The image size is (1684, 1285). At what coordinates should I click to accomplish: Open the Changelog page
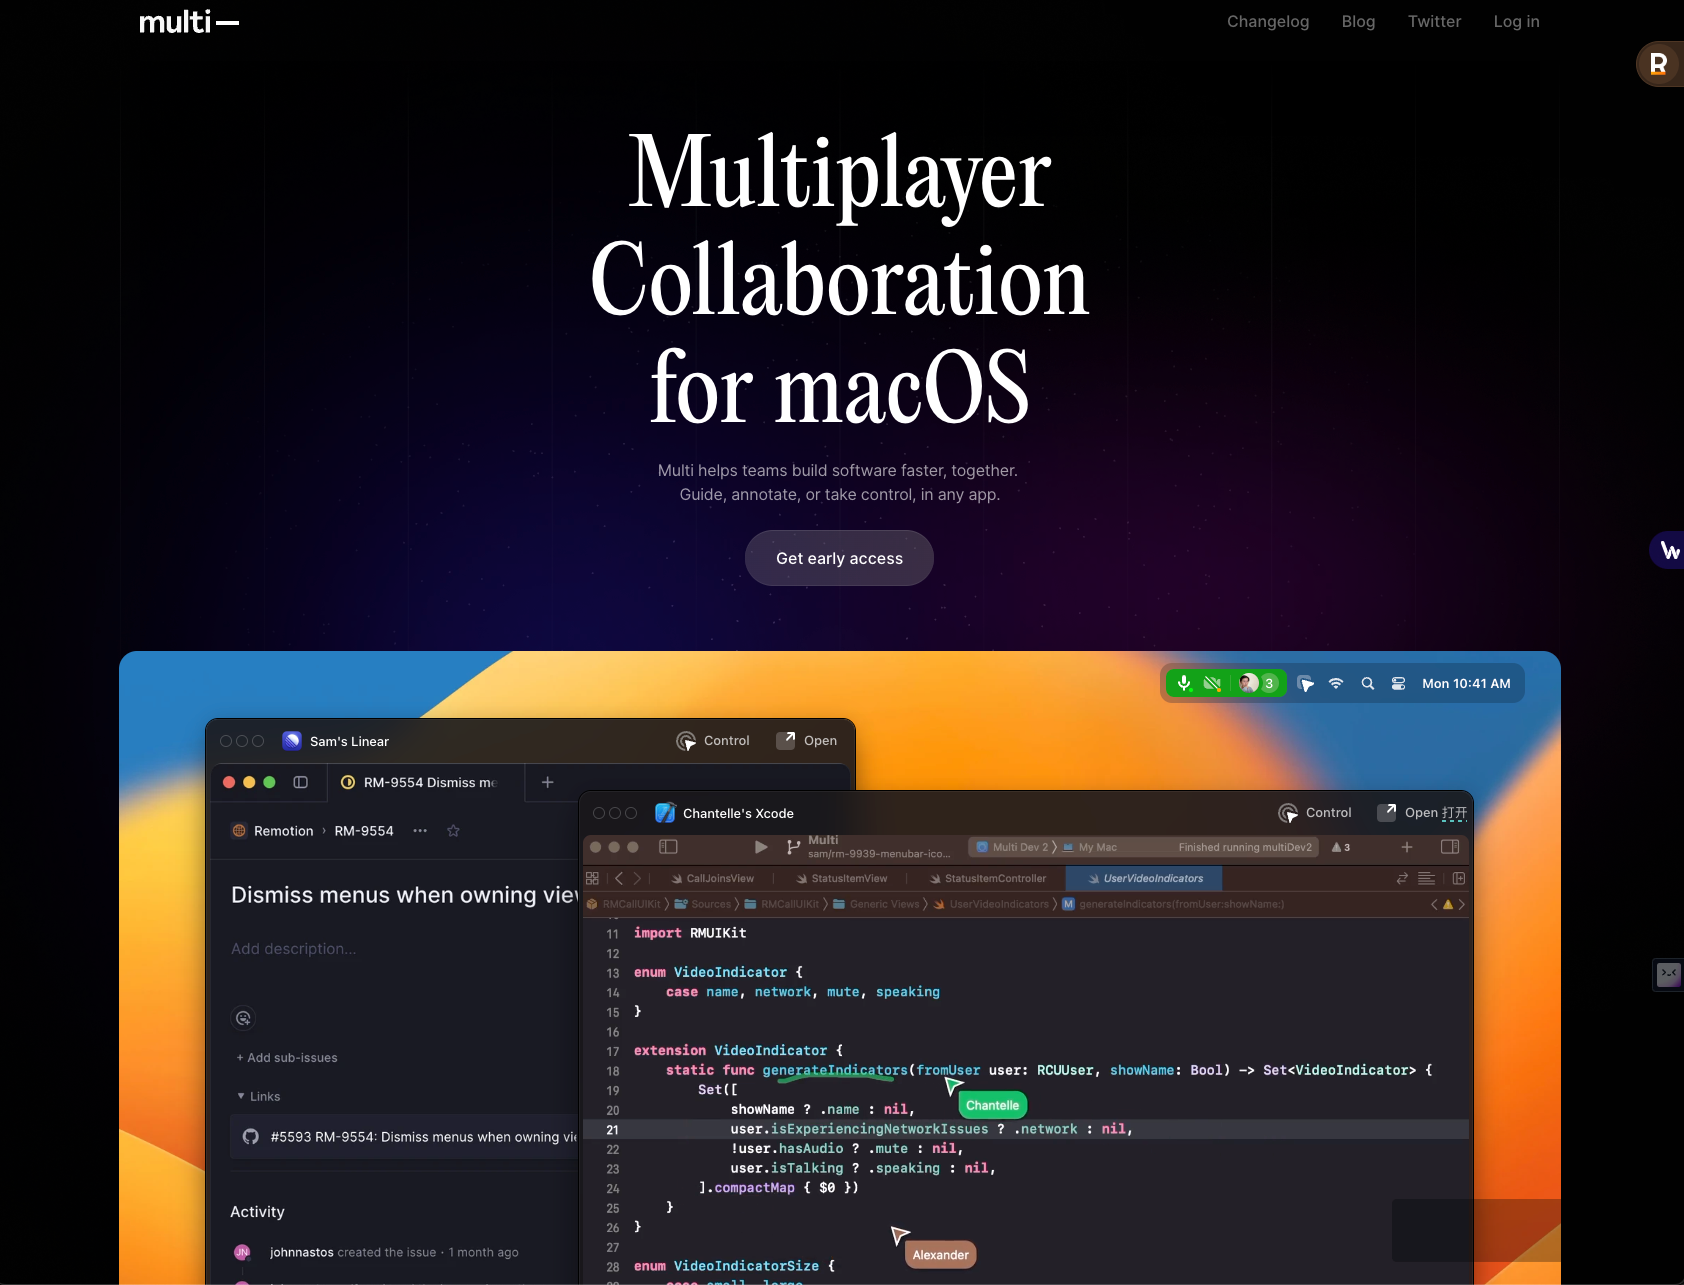1268,21
